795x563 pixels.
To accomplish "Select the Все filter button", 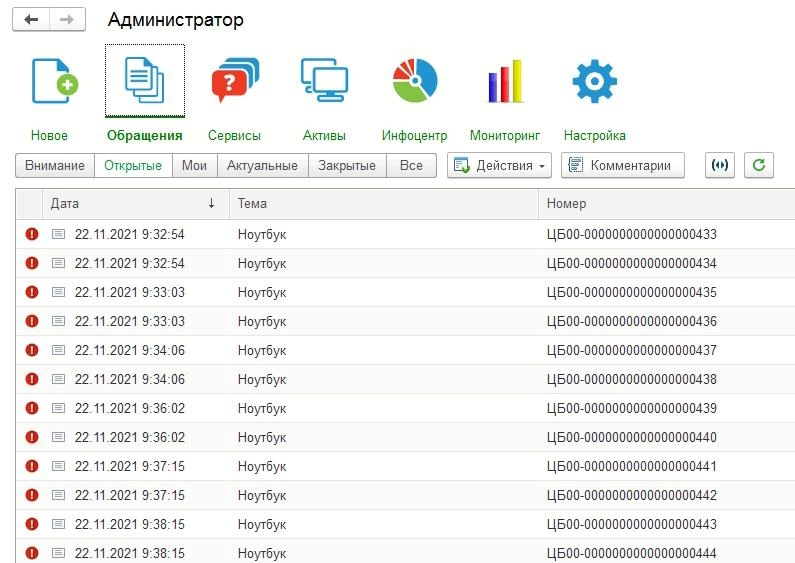I will click(x=411, y=165).
